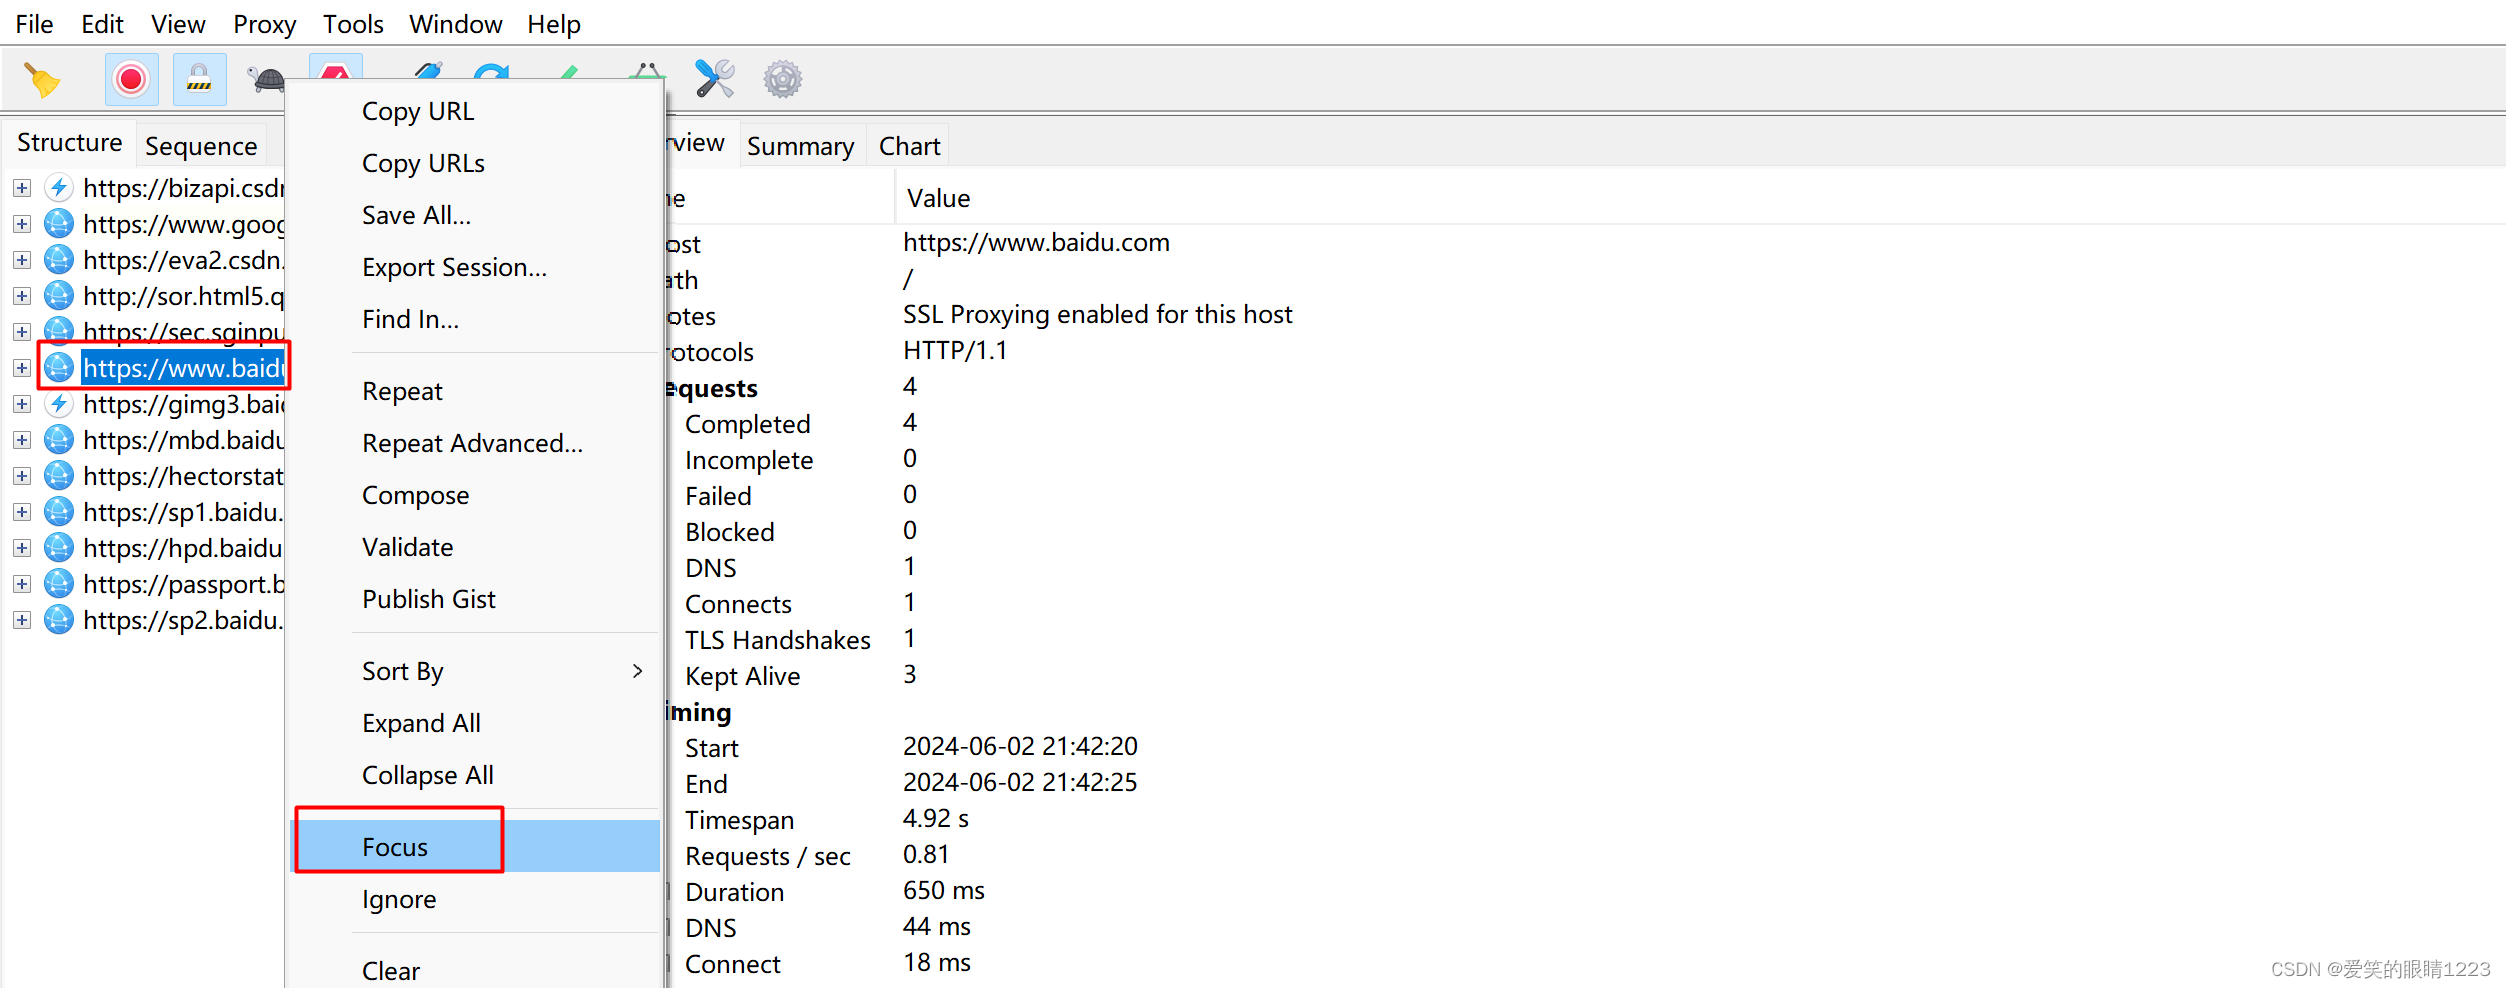Expand the https://sp2.baidu tree node
The height and width of the screenshot is (988, 2506).
click(x=22, y=620)
